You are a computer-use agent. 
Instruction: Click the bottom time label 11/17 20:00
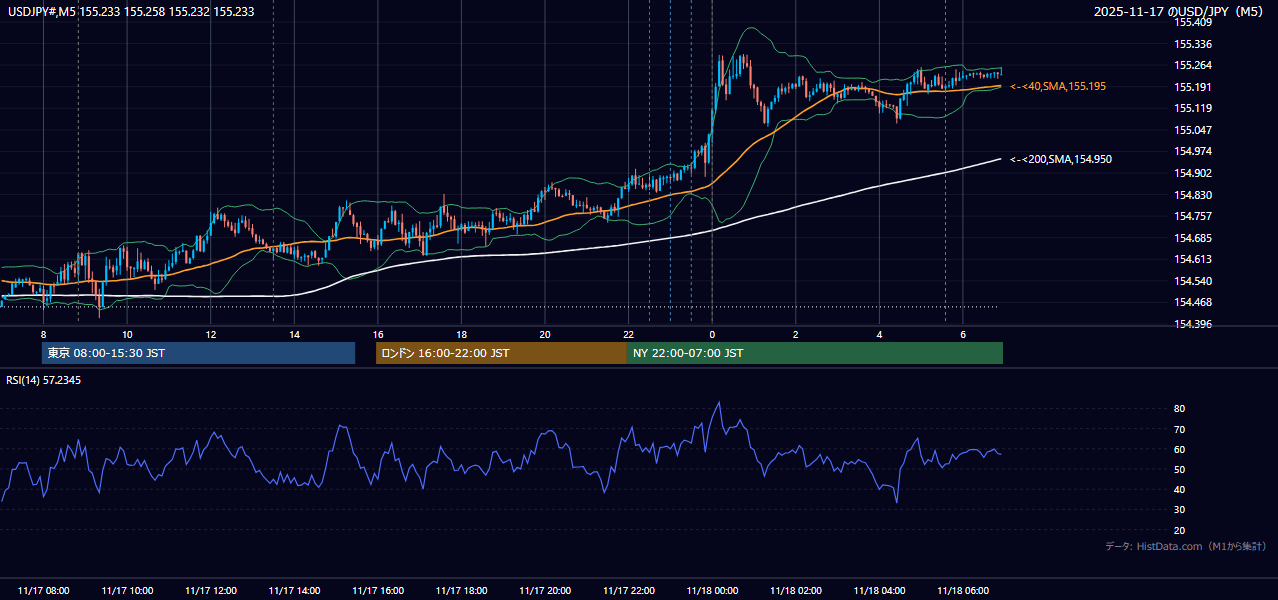[x=545, y=591]
